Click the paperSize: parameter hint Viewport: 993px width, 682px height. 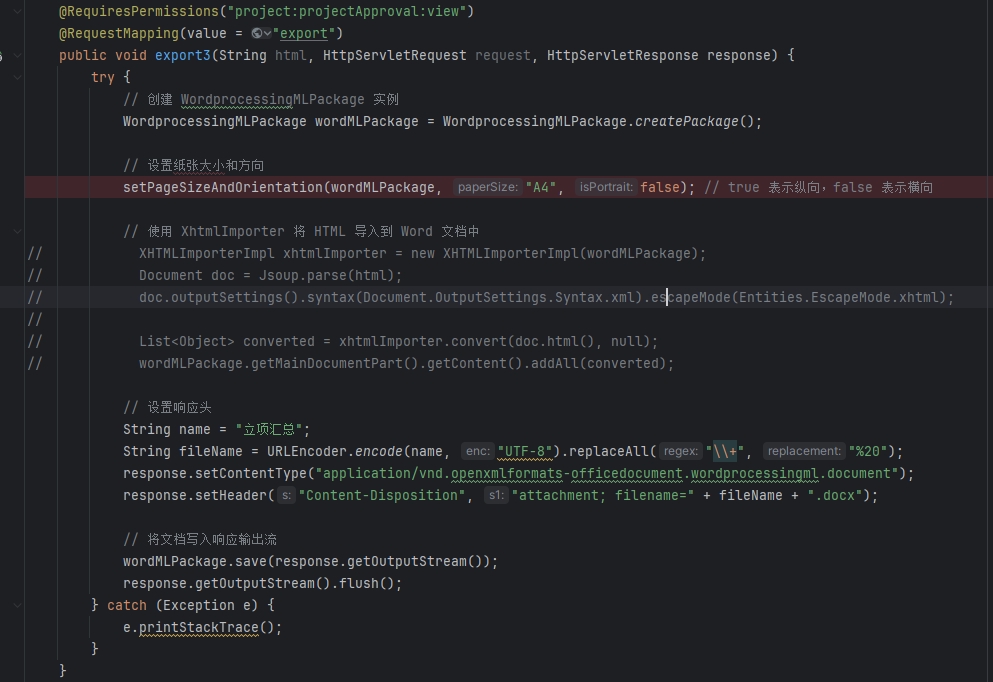(488, 187)
